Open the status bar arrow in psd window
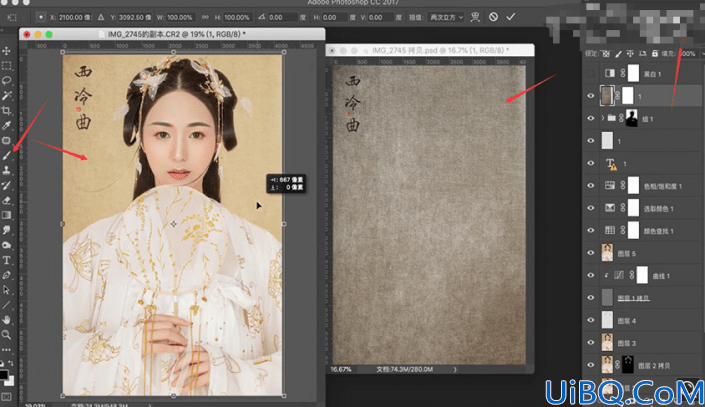Viewport: 705px width, 407px height. pyautogui.click(x=455, y=369)
